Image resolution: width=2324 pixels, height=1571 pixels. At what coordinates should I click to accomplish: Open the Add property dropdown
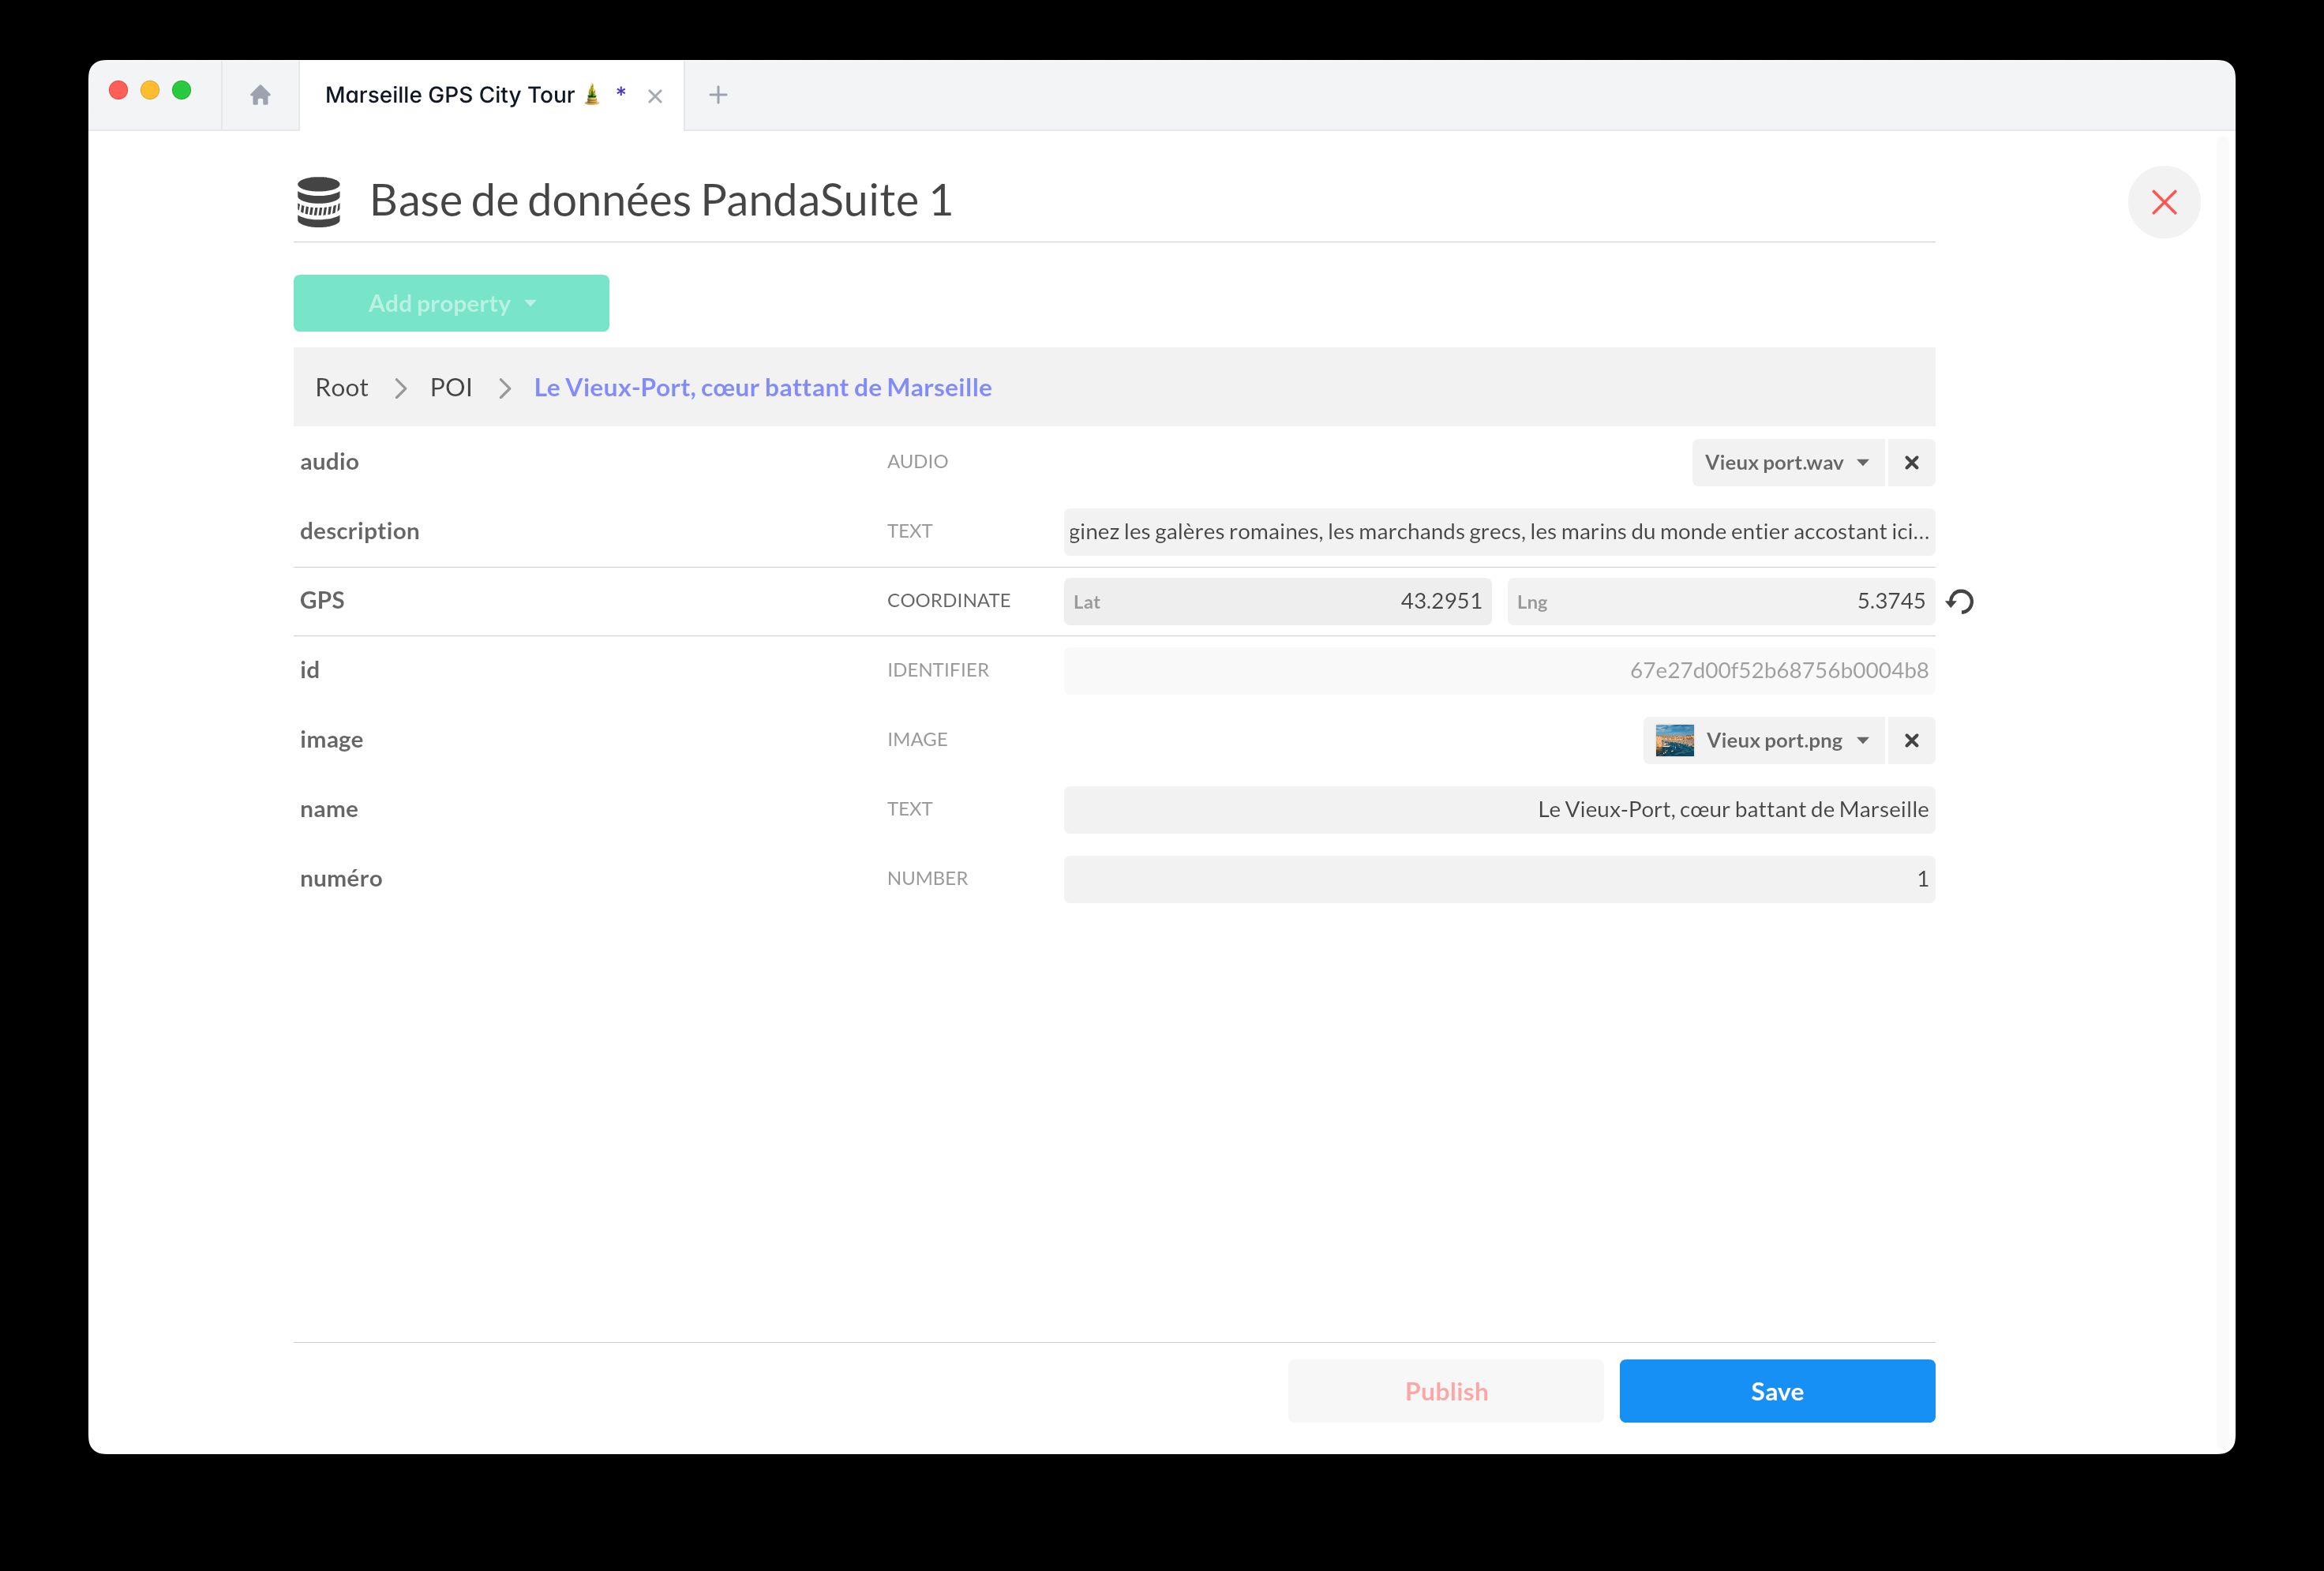451,303
